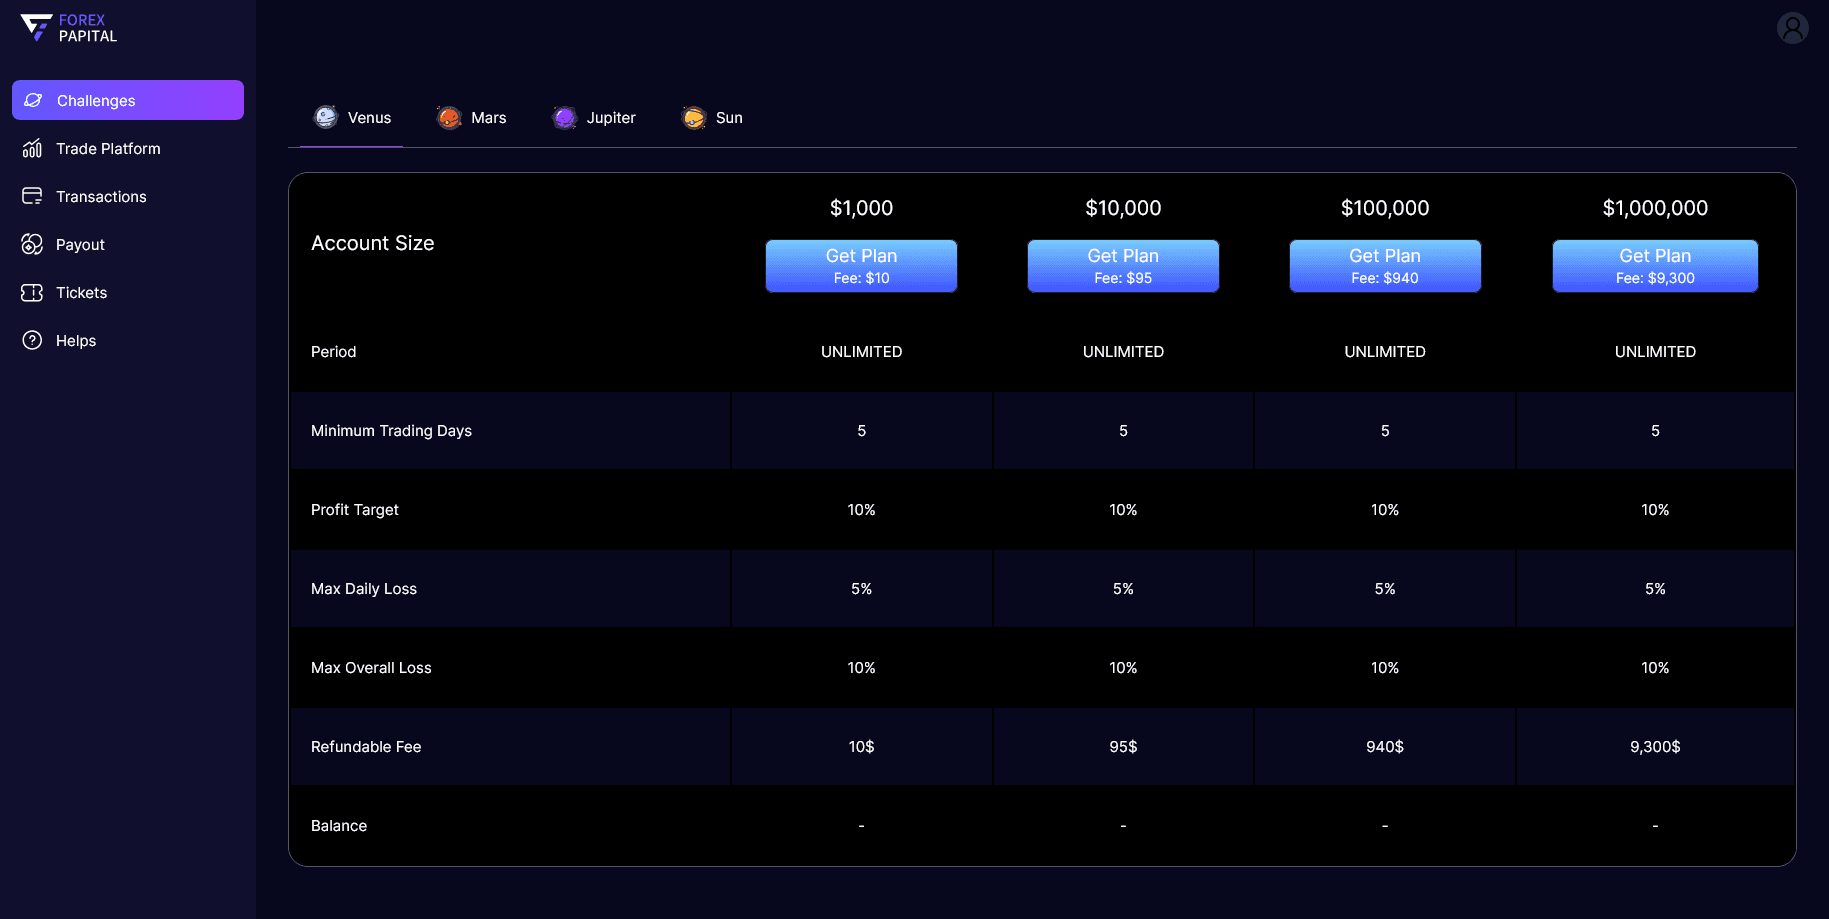Click the 10$ refundable fee value
Image resolution: width=1829 pixels, height=919 pixels.
click(861, 747)
